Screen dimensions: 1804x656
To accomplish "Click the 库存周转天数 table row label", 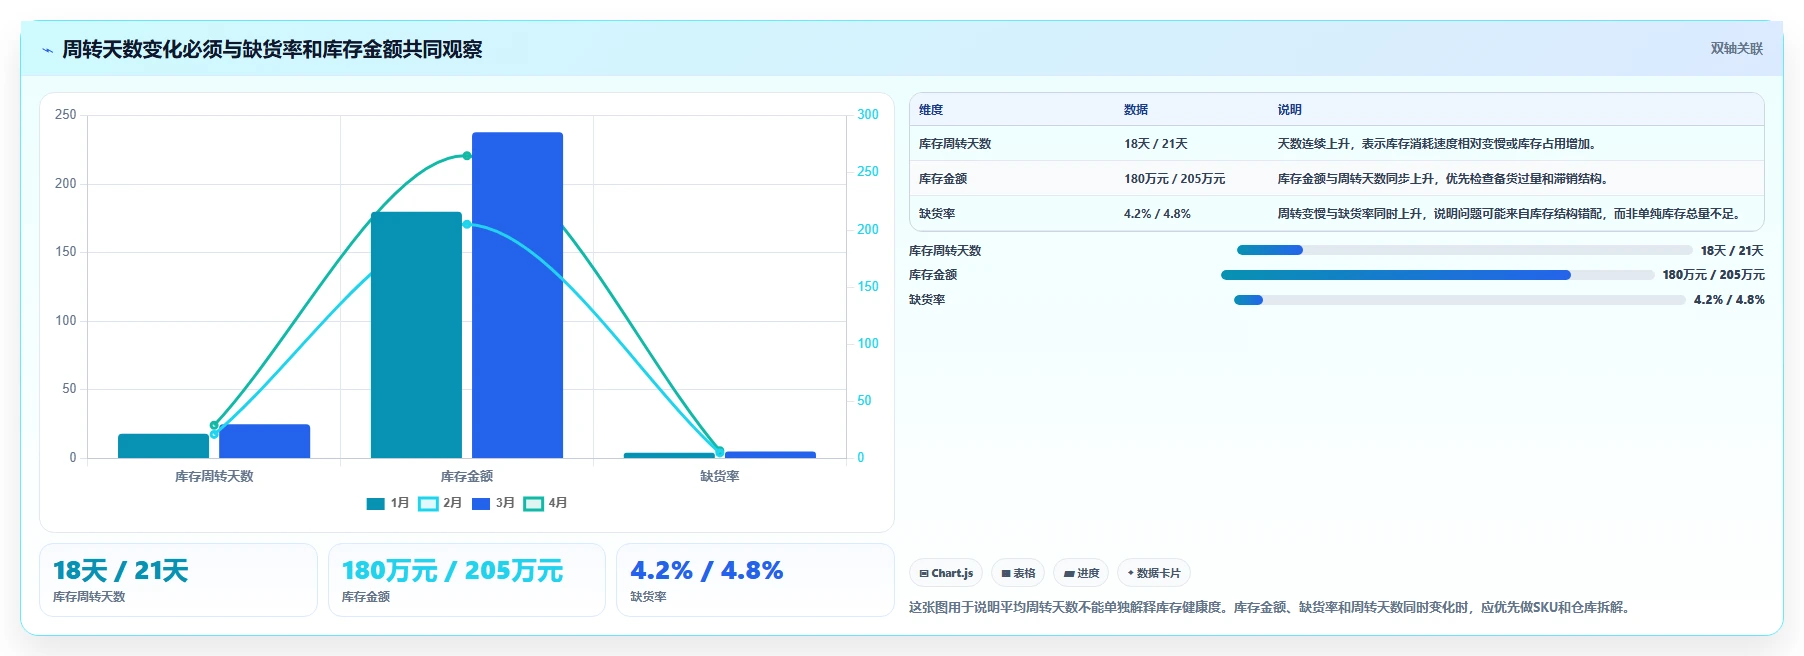I will point(955,144).
